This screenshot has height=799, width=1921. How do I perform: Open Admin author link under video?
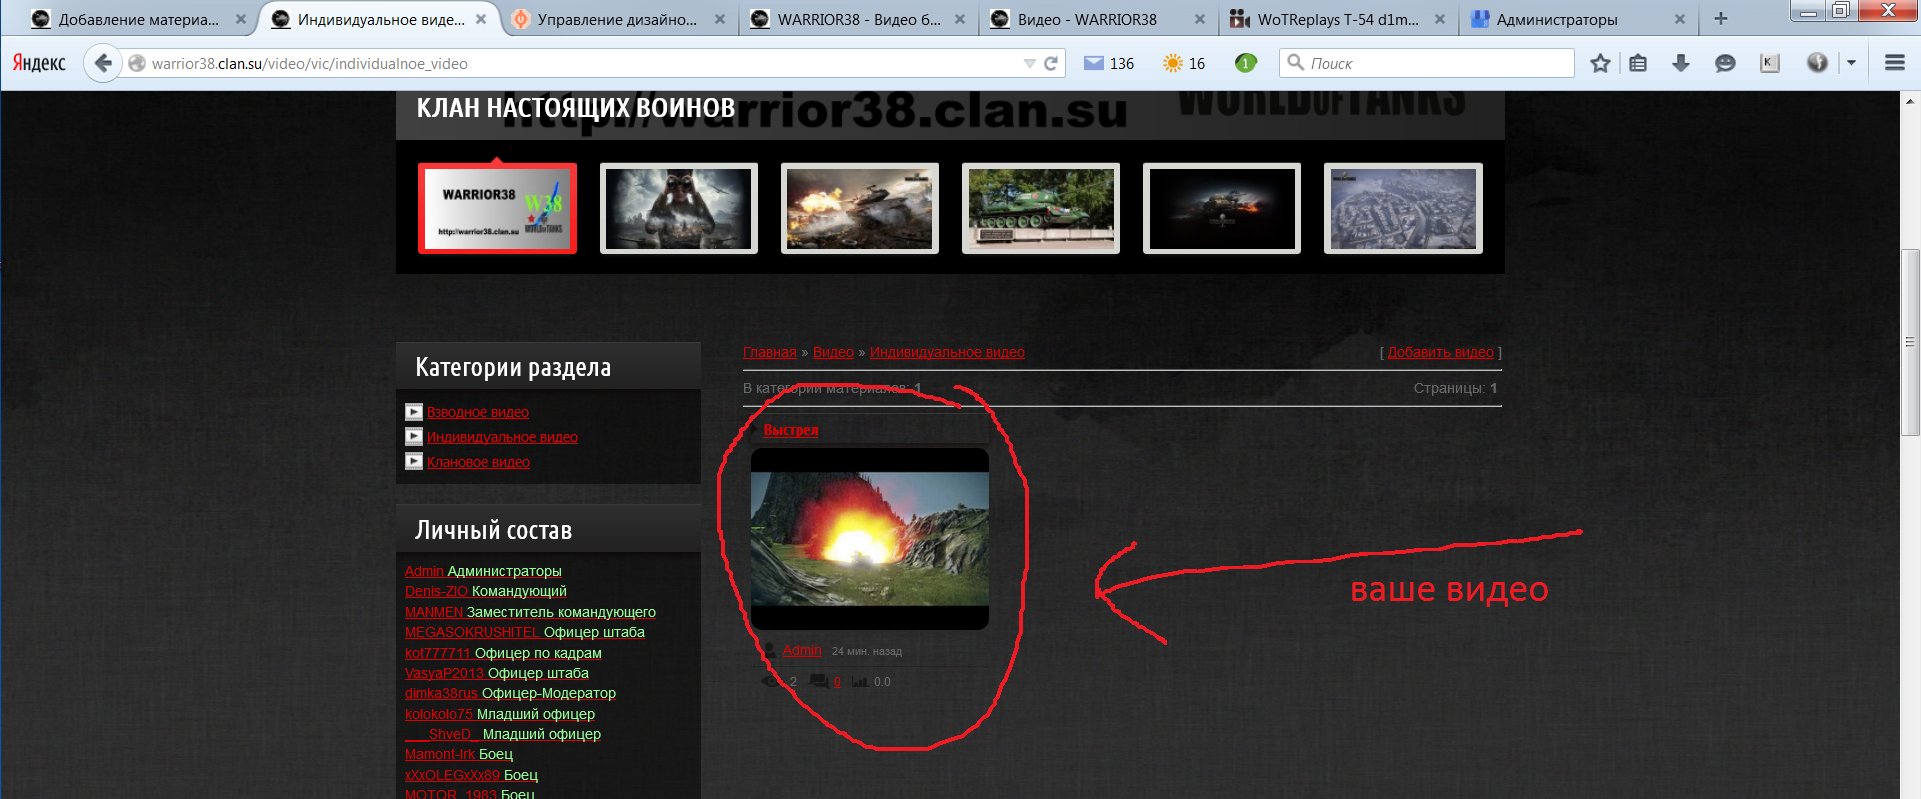coord(802,650)
